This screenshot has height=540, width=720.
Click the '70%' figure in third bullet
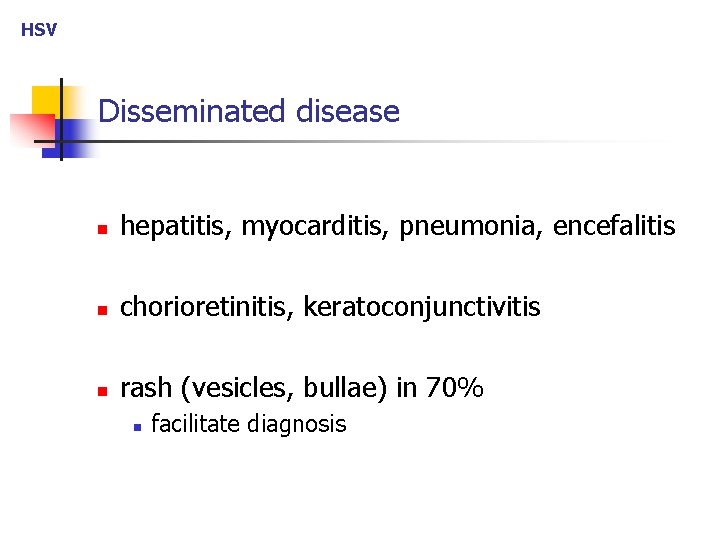click(x=454, y=387)
